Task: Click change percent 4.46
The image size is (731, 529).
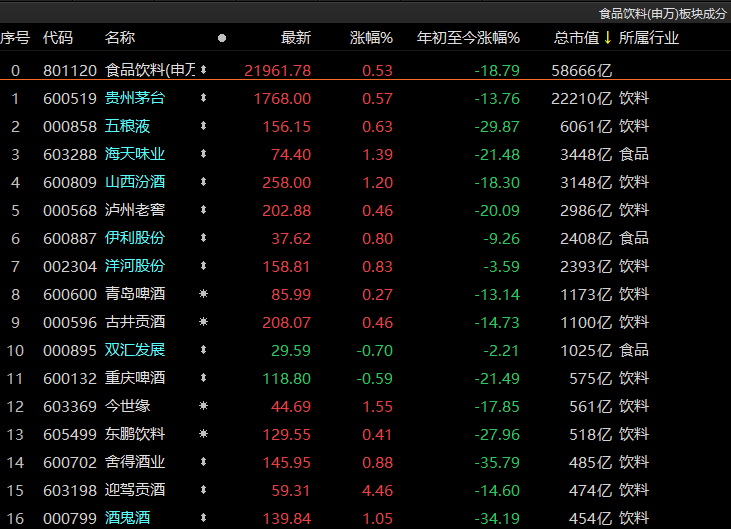Action: (377, 490)
